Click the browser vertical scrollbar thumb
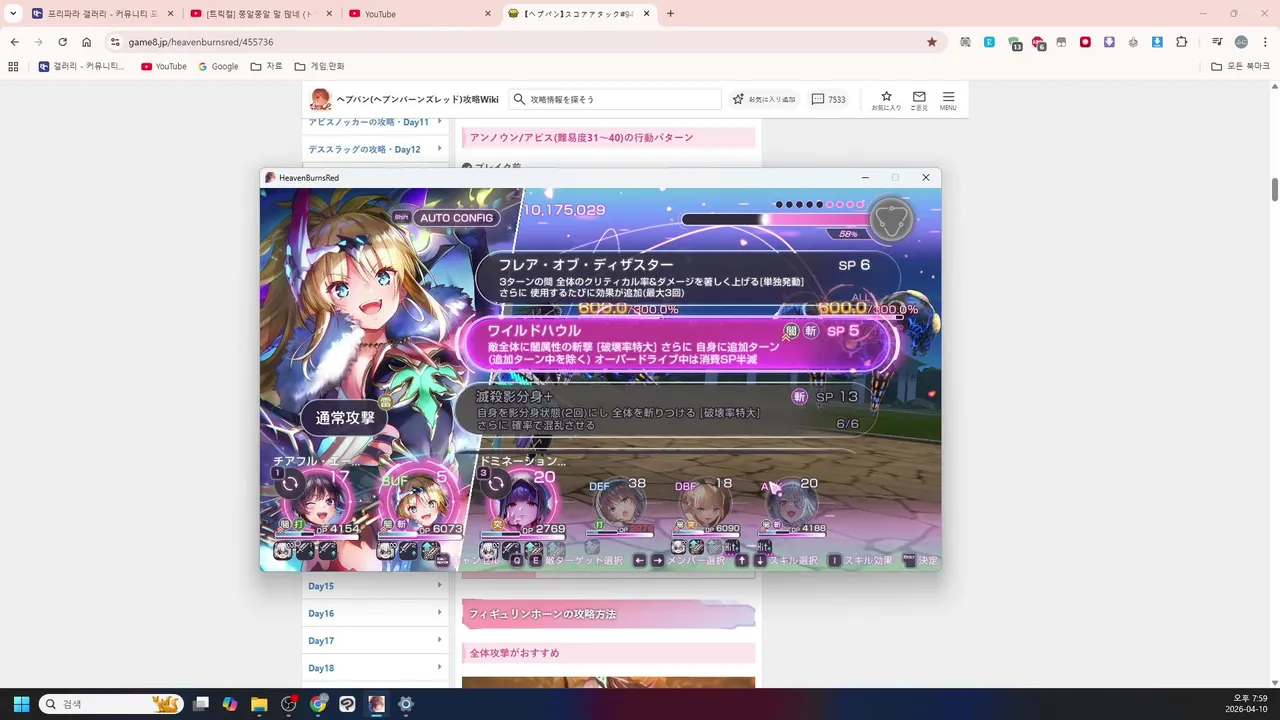This screenshot has height=720, width=1280. pos(1274,189)
